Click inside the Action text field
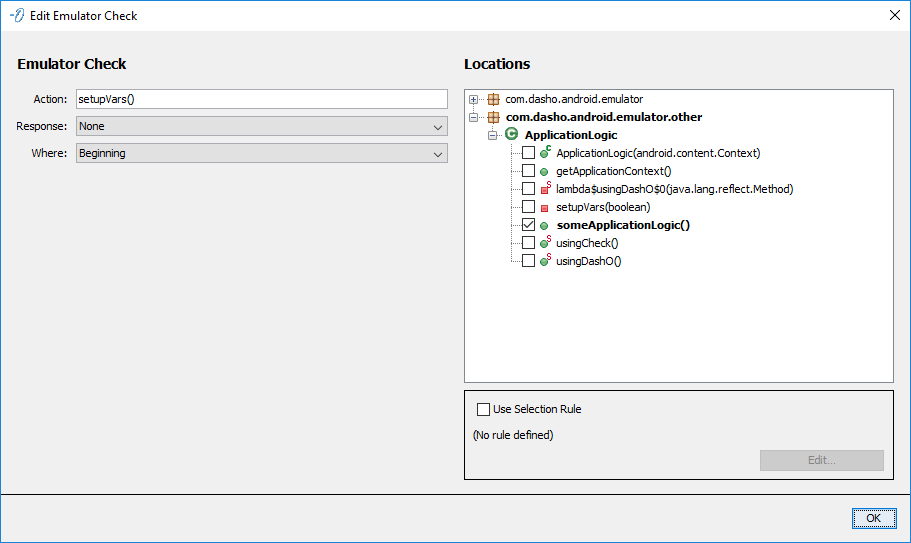 [x=261, y=99]
